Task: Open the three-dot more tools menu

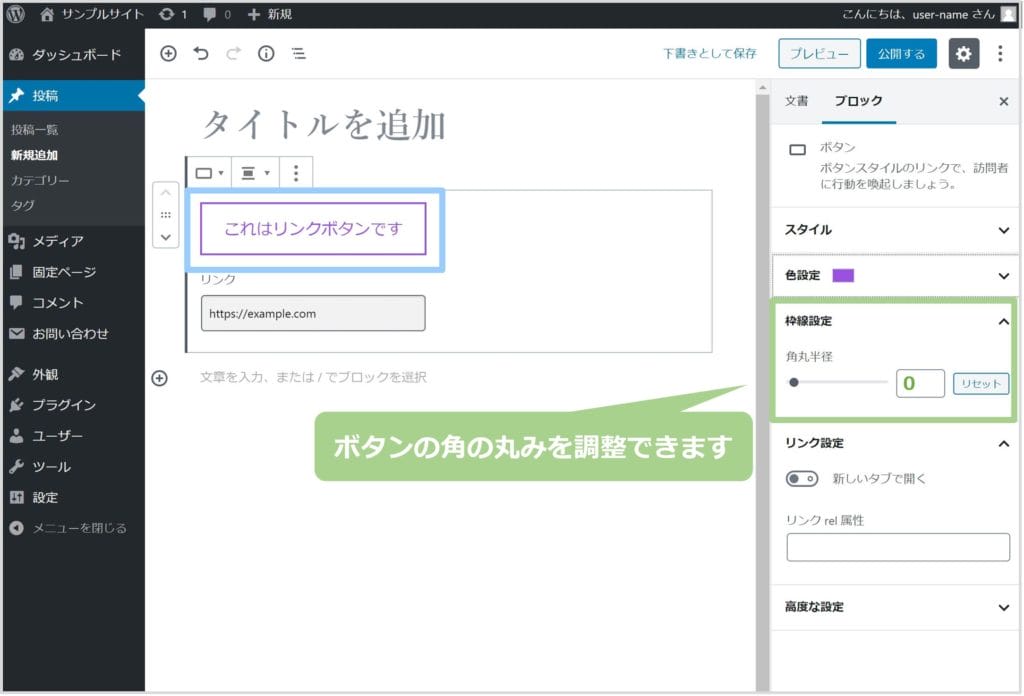Action: (1000, 54)
